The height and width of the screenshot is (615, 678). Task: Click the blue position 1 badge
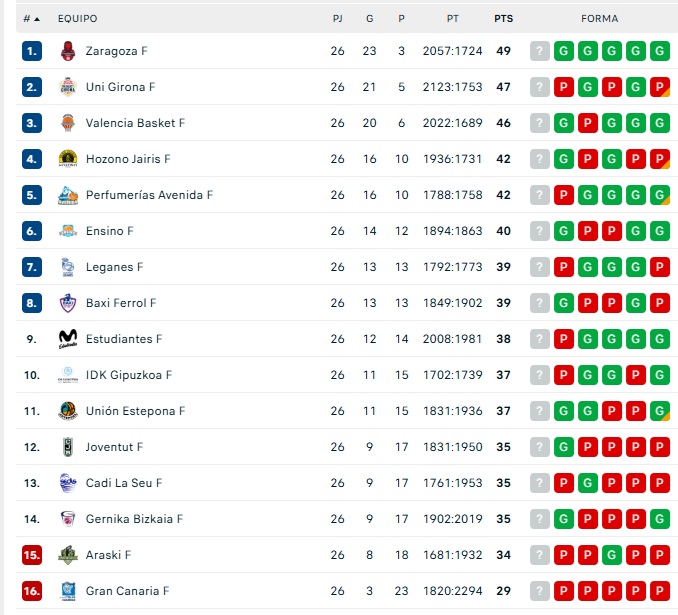tap(32, 51)
